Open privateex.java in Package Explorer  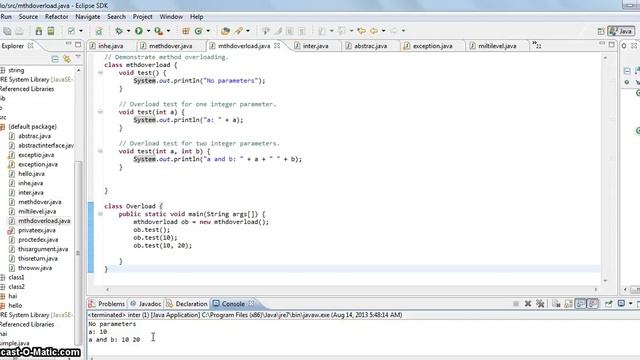coord(37,230)
